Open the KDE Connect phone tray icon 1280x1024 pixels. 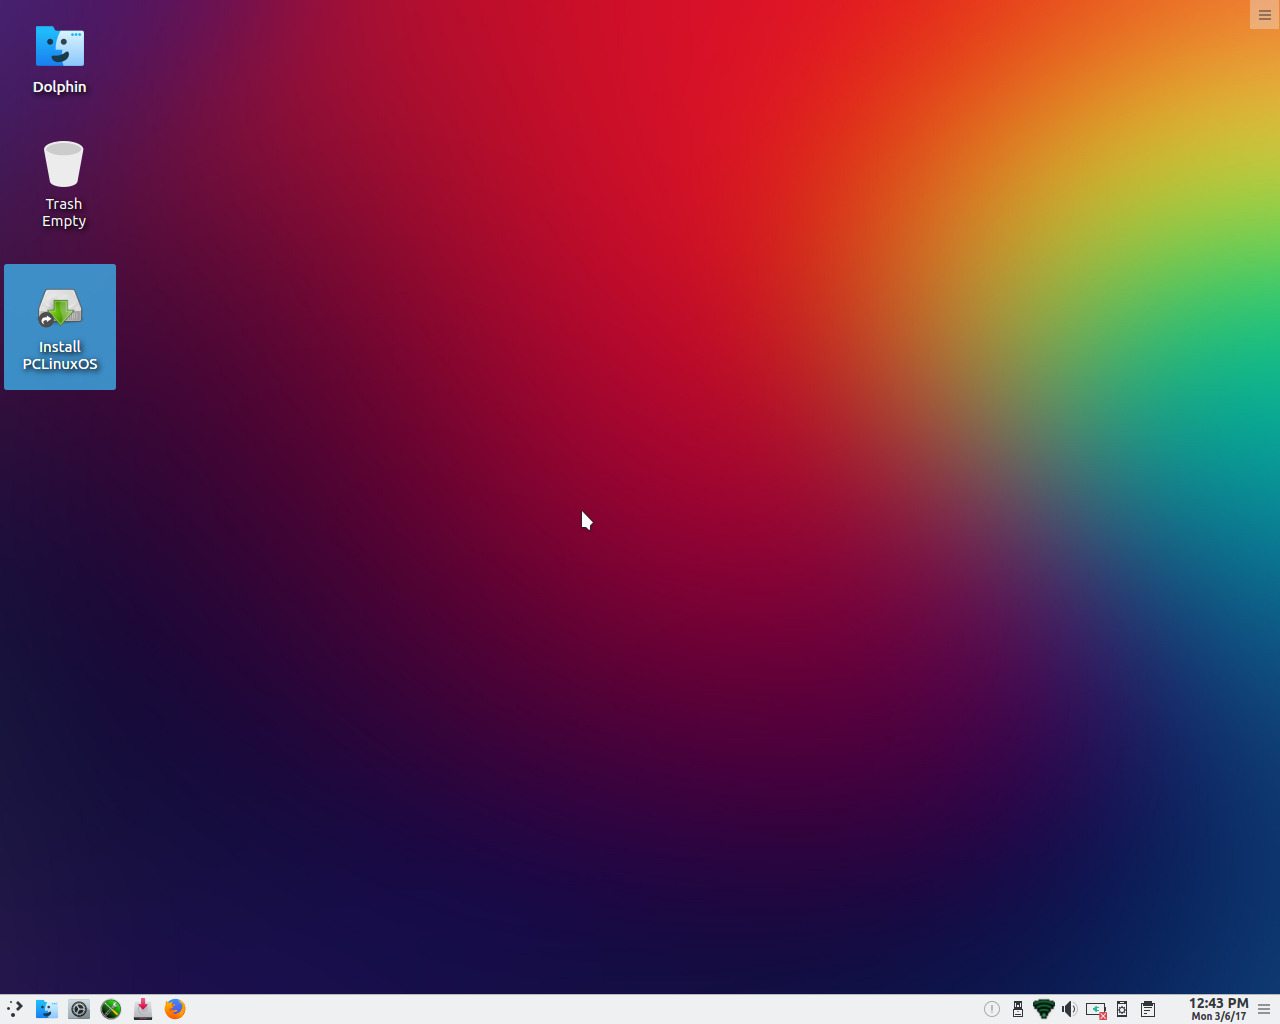point(1122,1009)
